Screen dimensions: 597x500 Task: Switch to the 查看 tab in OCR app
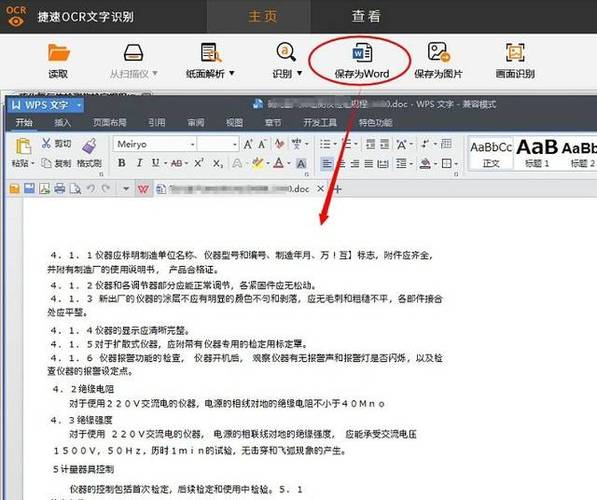[x=366, y=16]
